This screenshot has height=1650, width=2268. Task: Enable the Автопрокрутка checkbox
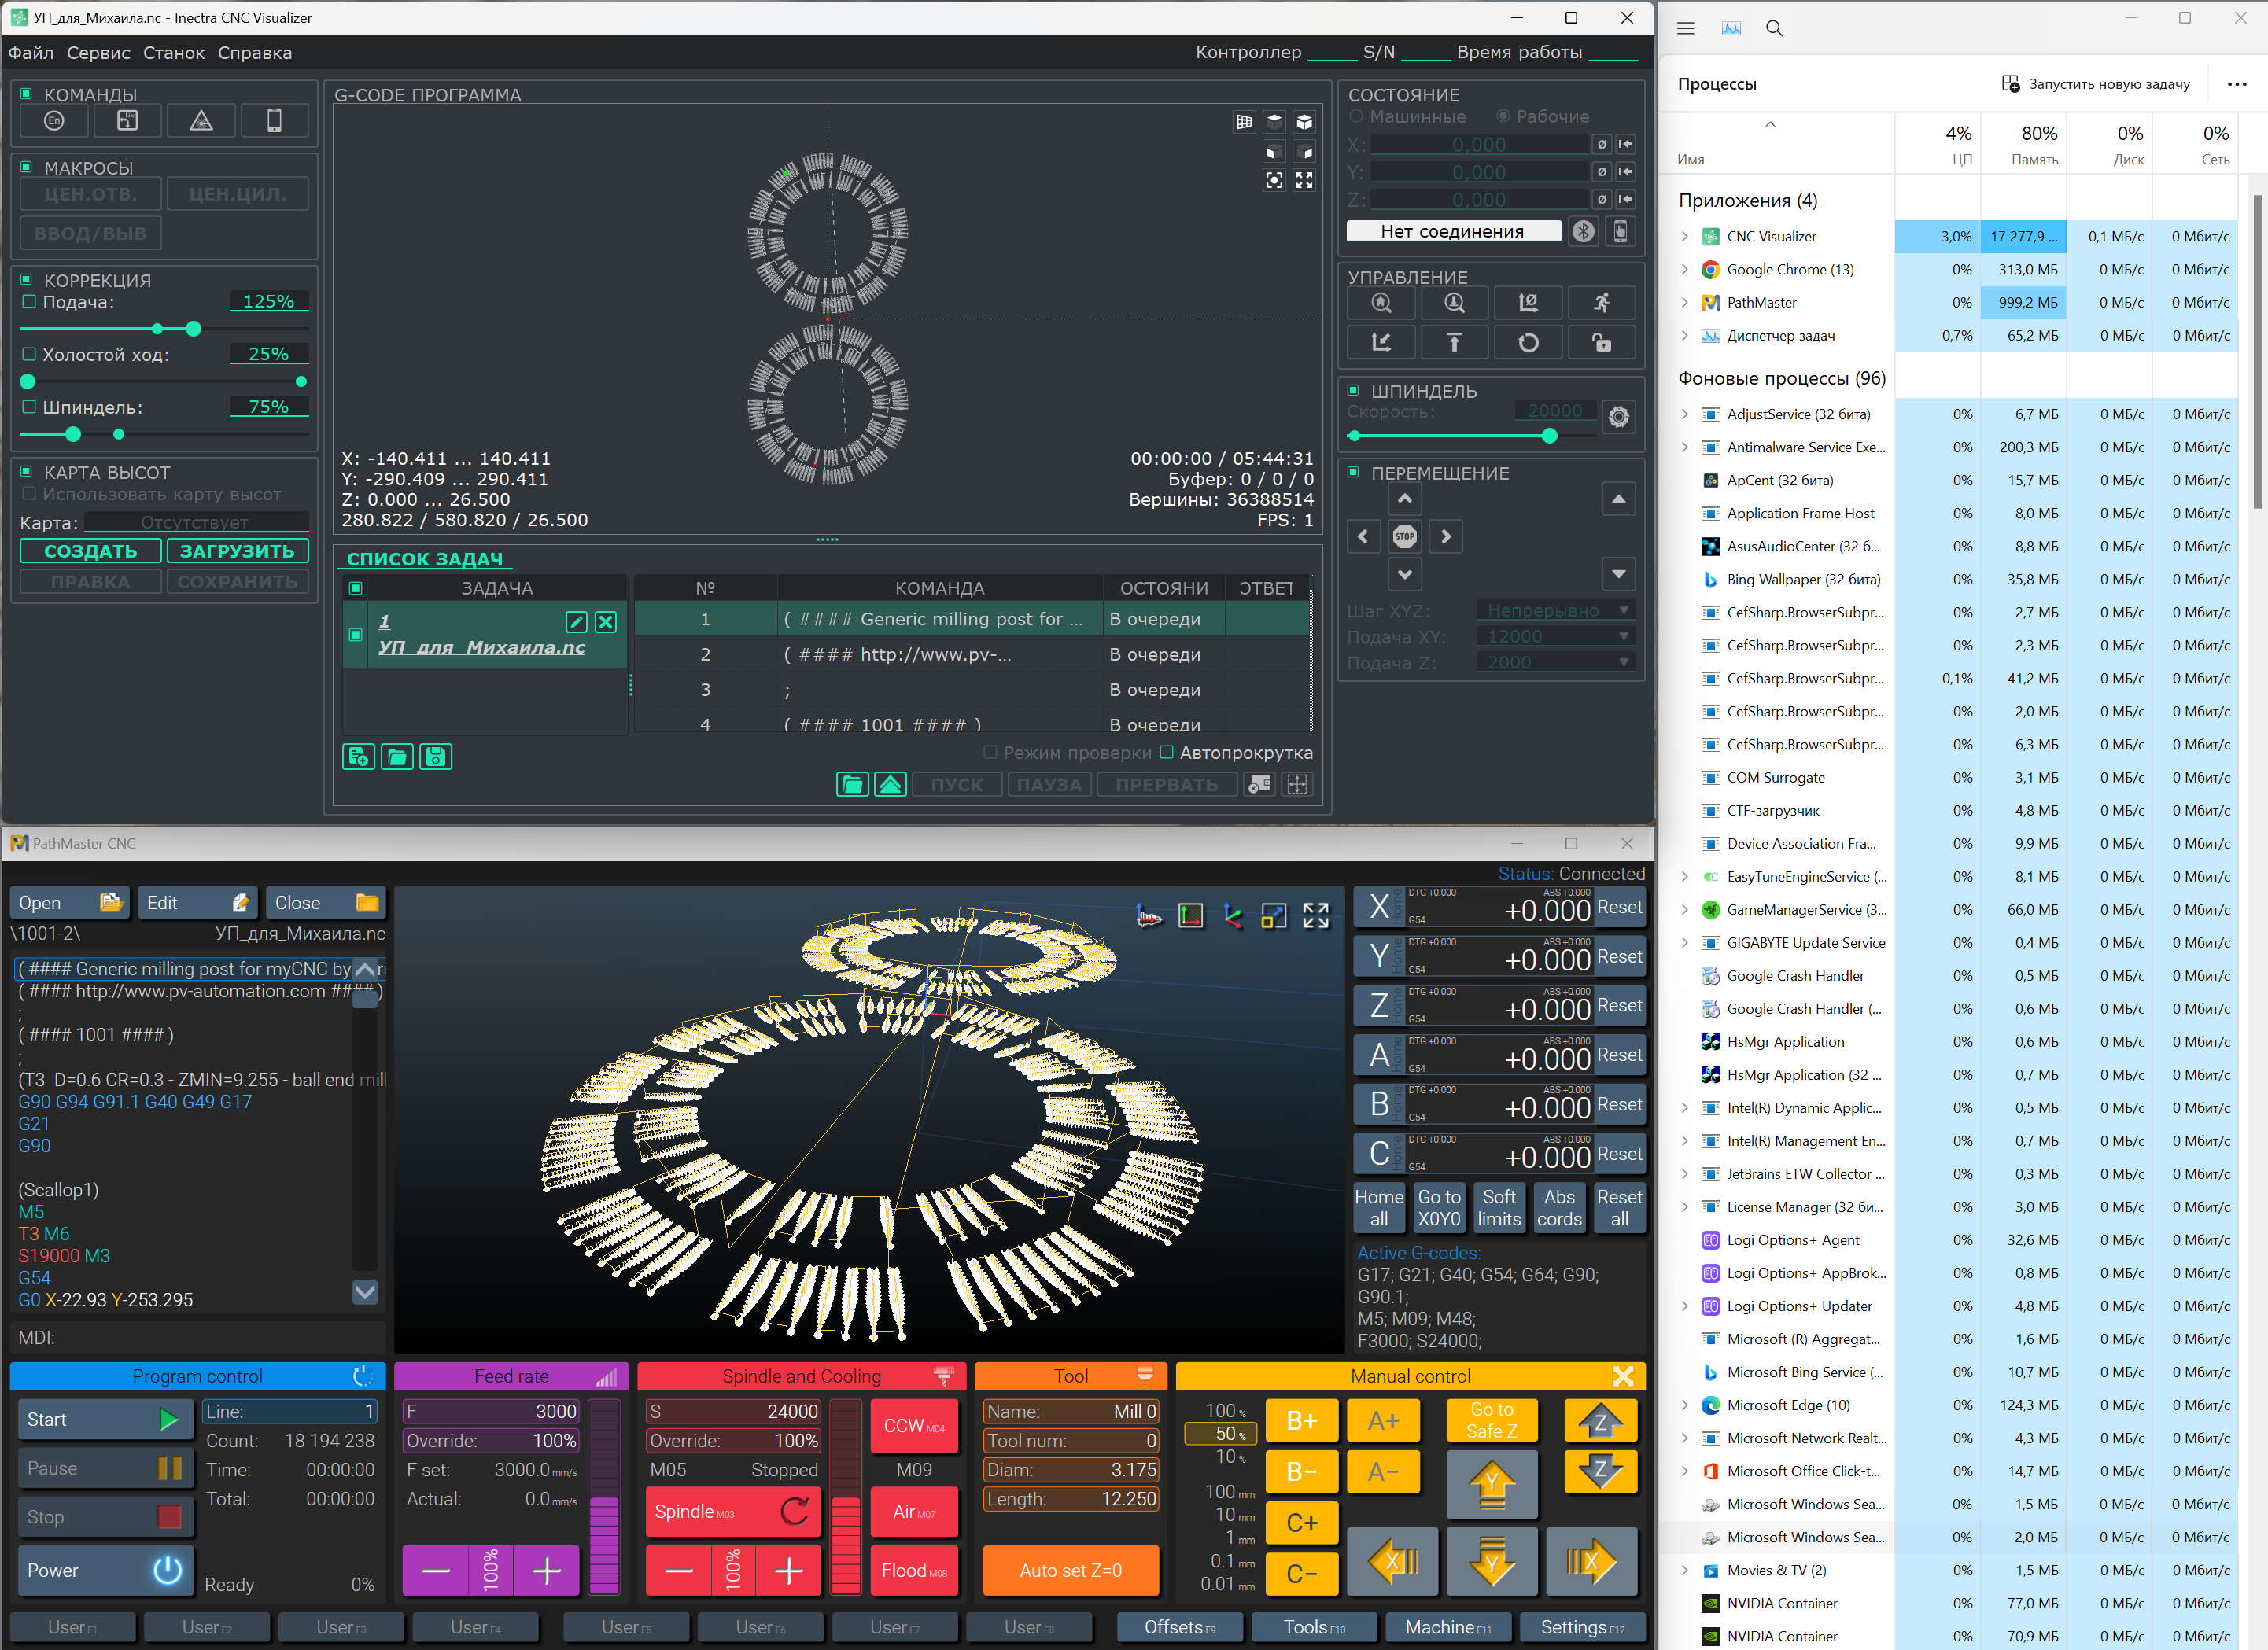[x=1166, y=752]
